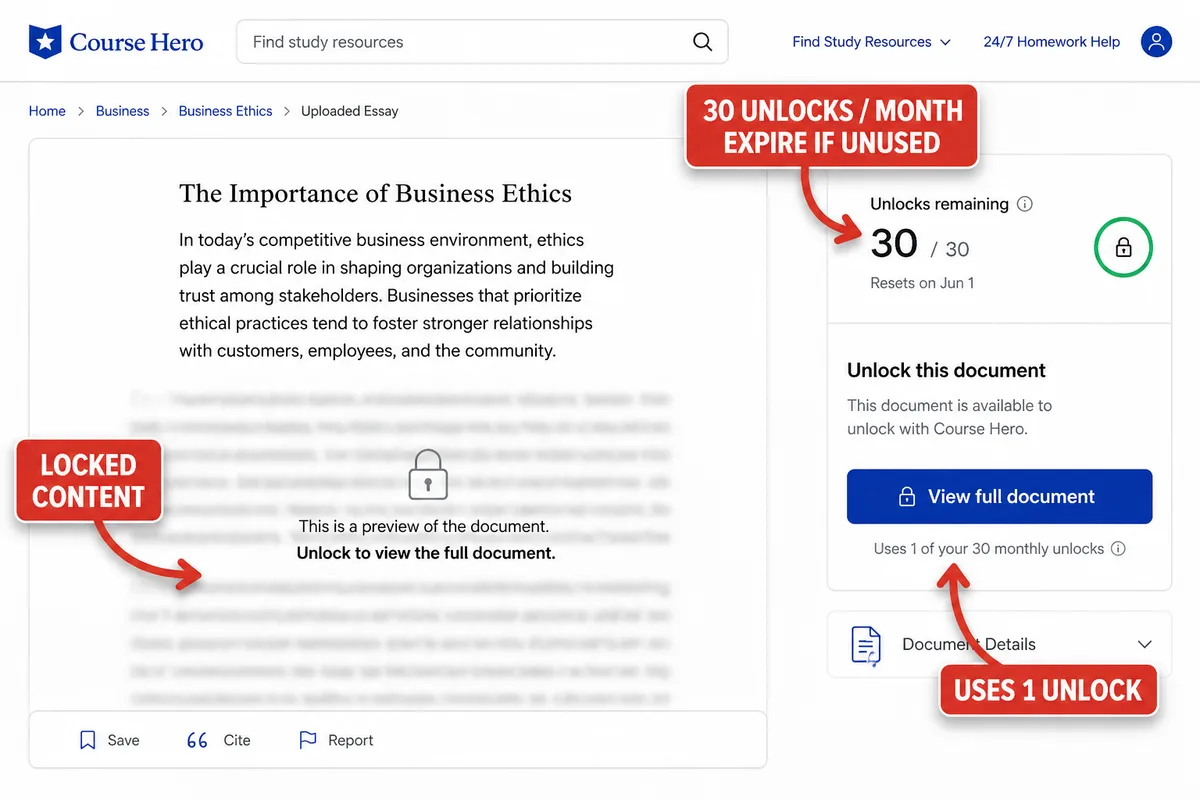Navigate to Business Ethics breadcrumb
This screenshot has width=1200, height=800.
pos(225,111)
